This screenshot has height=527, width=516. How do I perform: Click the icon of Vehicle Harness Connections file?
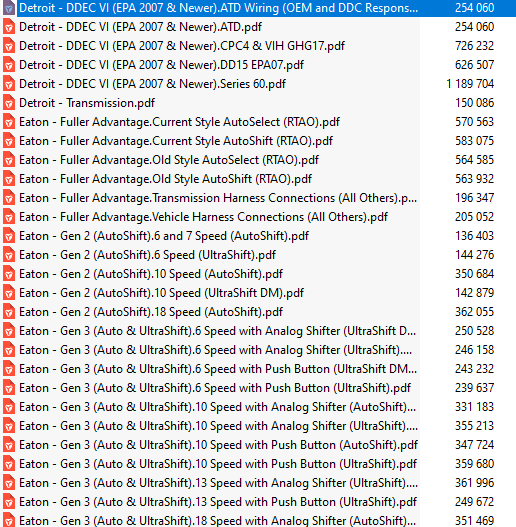click(x=9, y=217)
